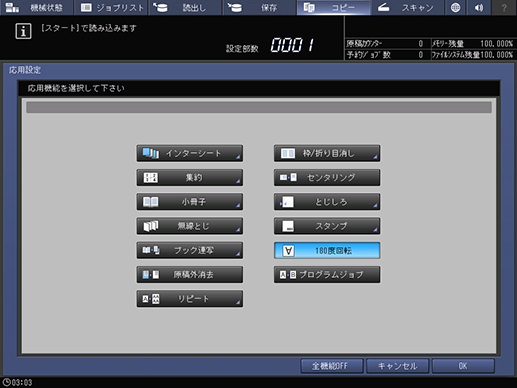Open インターシート settings
This screenshot has height=388, width=517.
190,153
